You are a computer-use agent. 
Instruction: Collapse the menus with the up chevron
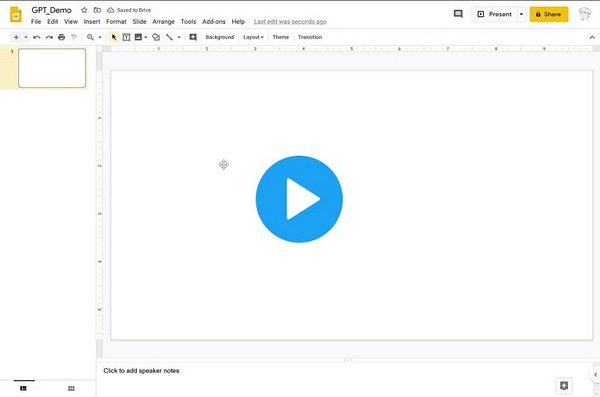pyautogui.click(x=592, y=37)
